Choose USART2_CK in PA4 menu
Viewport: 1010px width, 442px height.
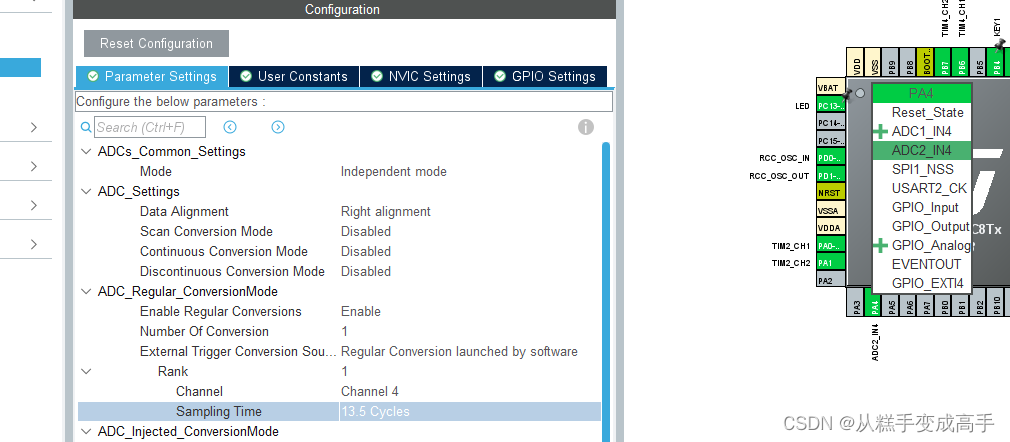point(921,189)
